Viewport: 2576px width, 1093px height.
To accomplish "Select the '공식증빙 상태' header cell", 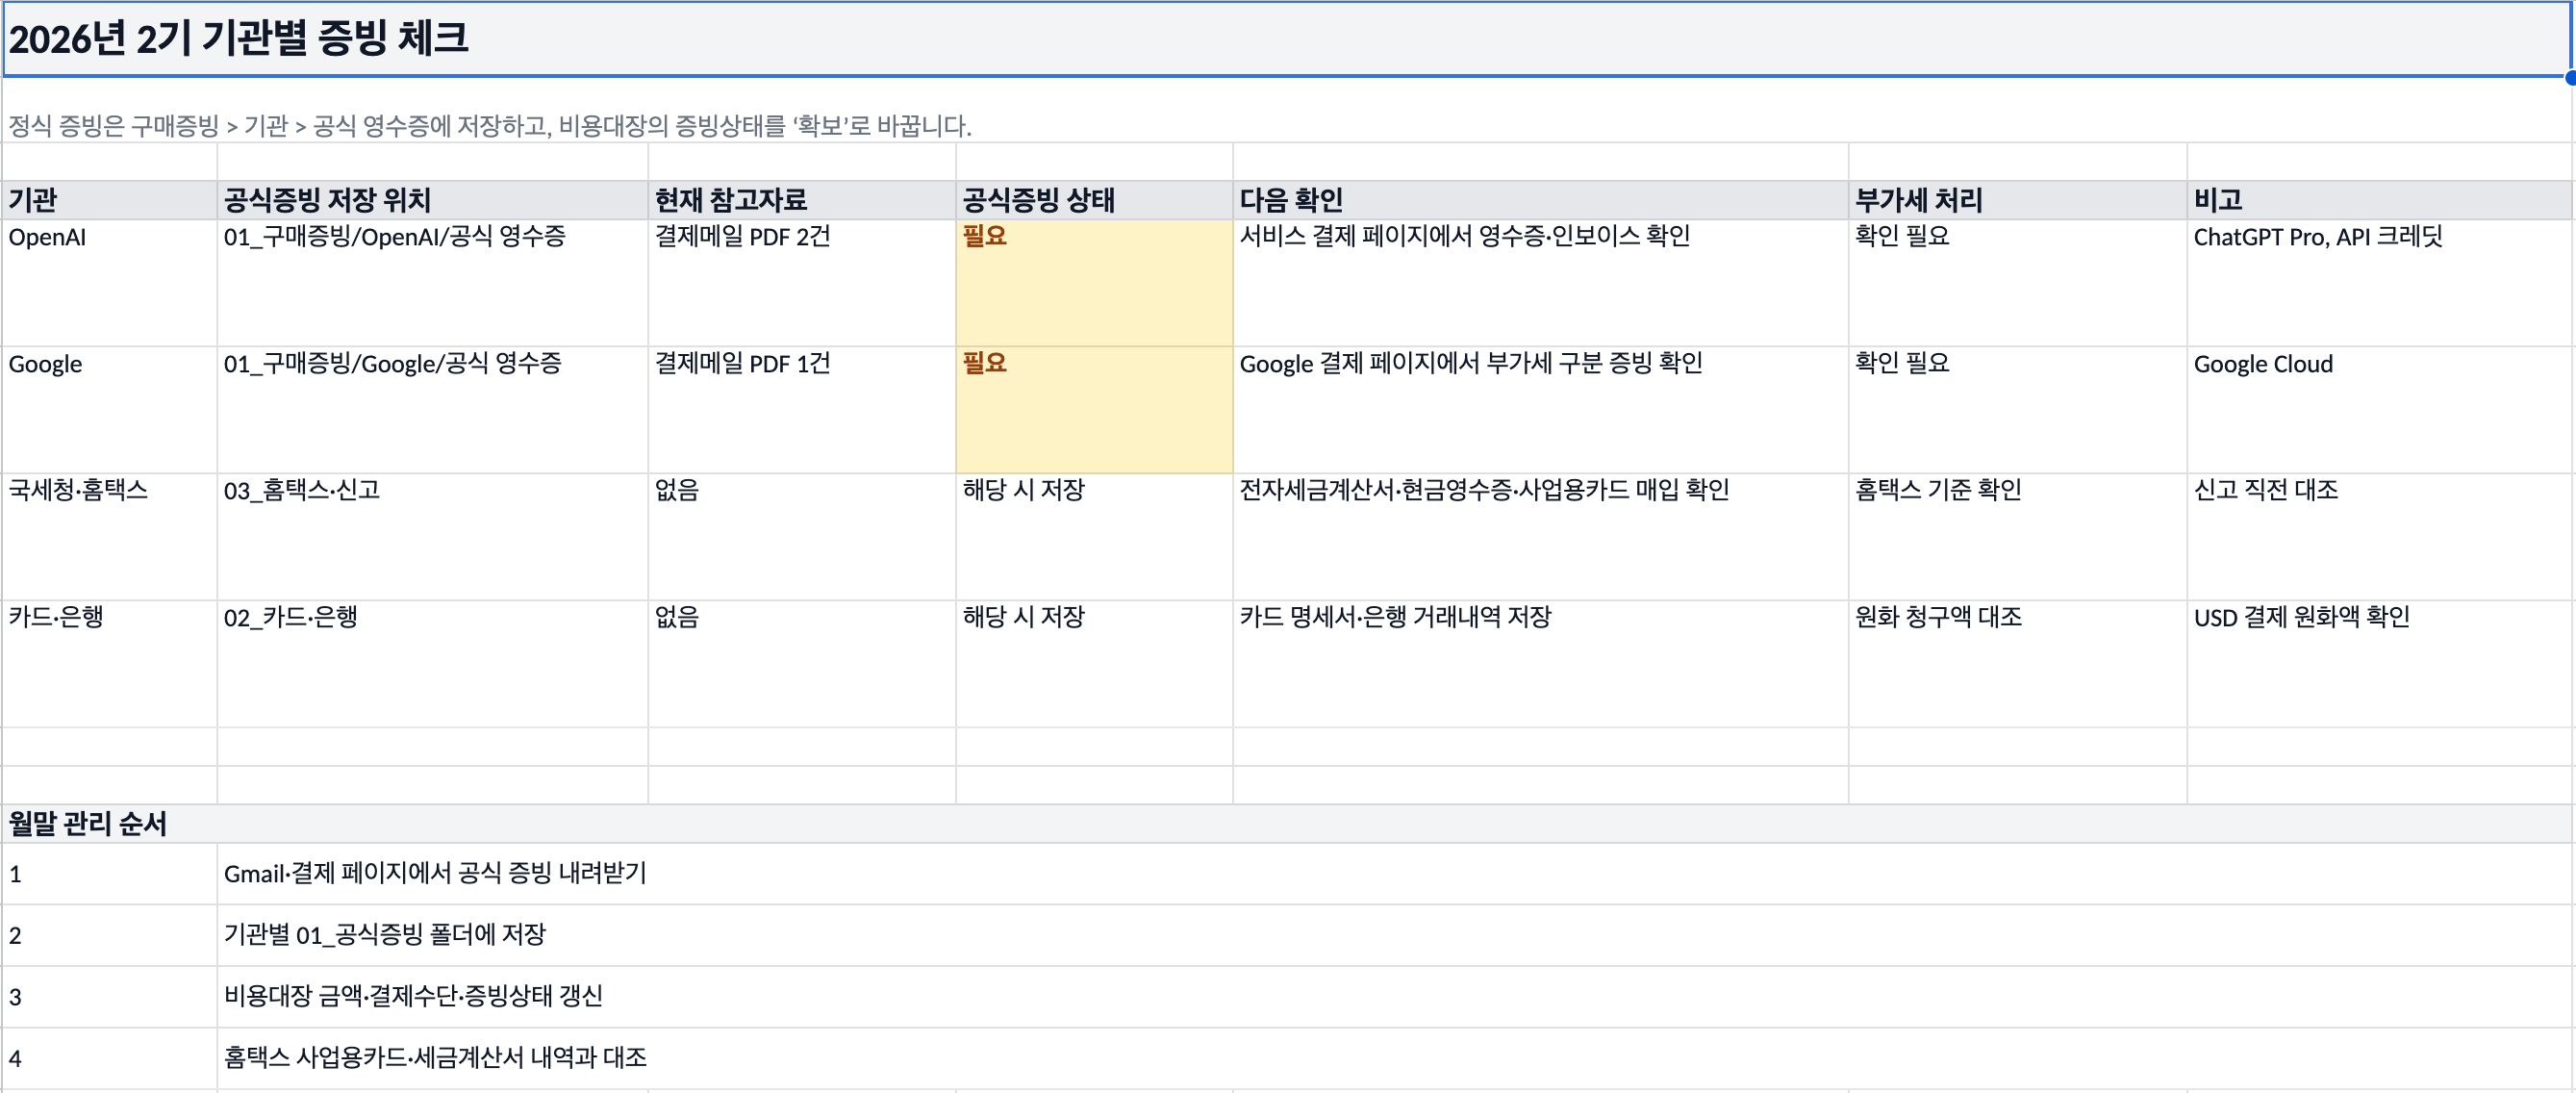I will [1094, 200].
